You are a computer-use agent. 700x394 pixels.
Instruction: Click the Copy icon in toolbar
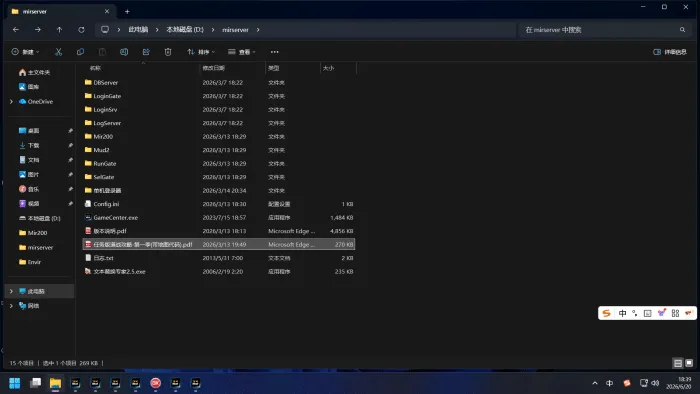(80, 52)
